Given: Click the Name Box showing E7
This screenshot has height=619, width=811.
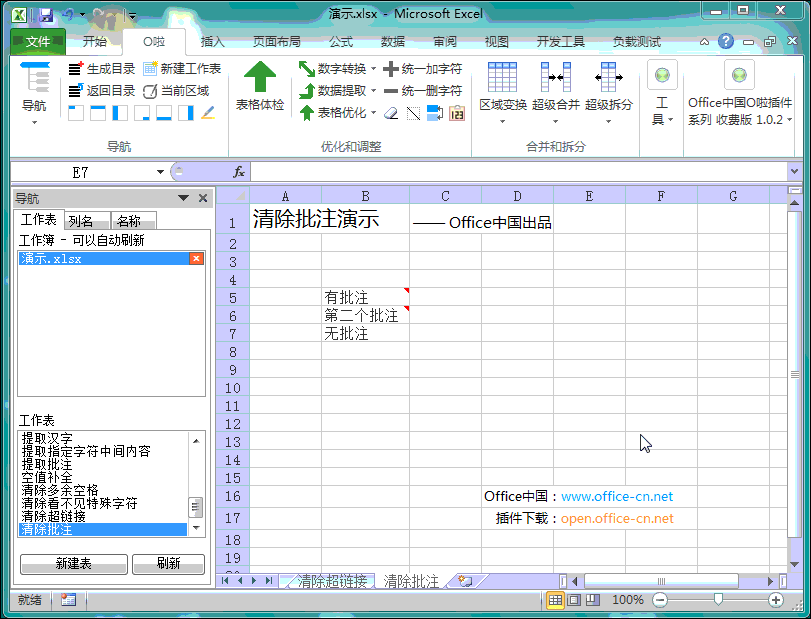Looking at the screenshot, I should point(81,172).
